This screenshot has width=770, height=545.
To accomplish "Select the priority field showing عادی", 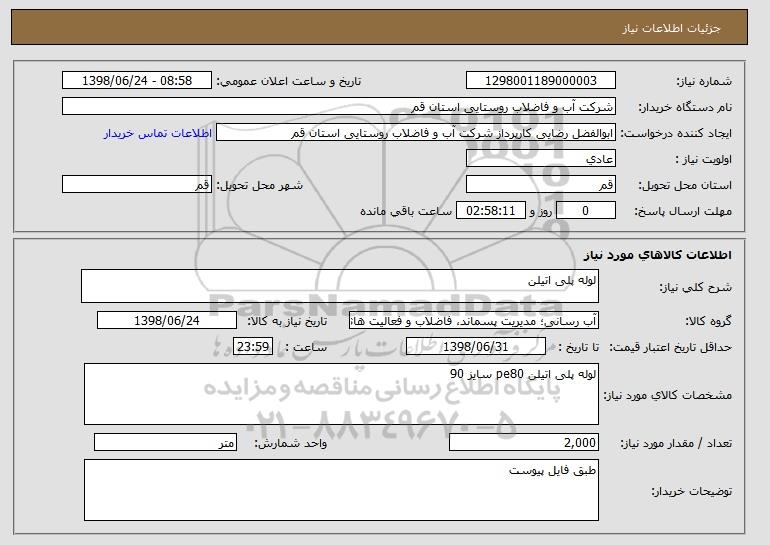I will 541,159.
